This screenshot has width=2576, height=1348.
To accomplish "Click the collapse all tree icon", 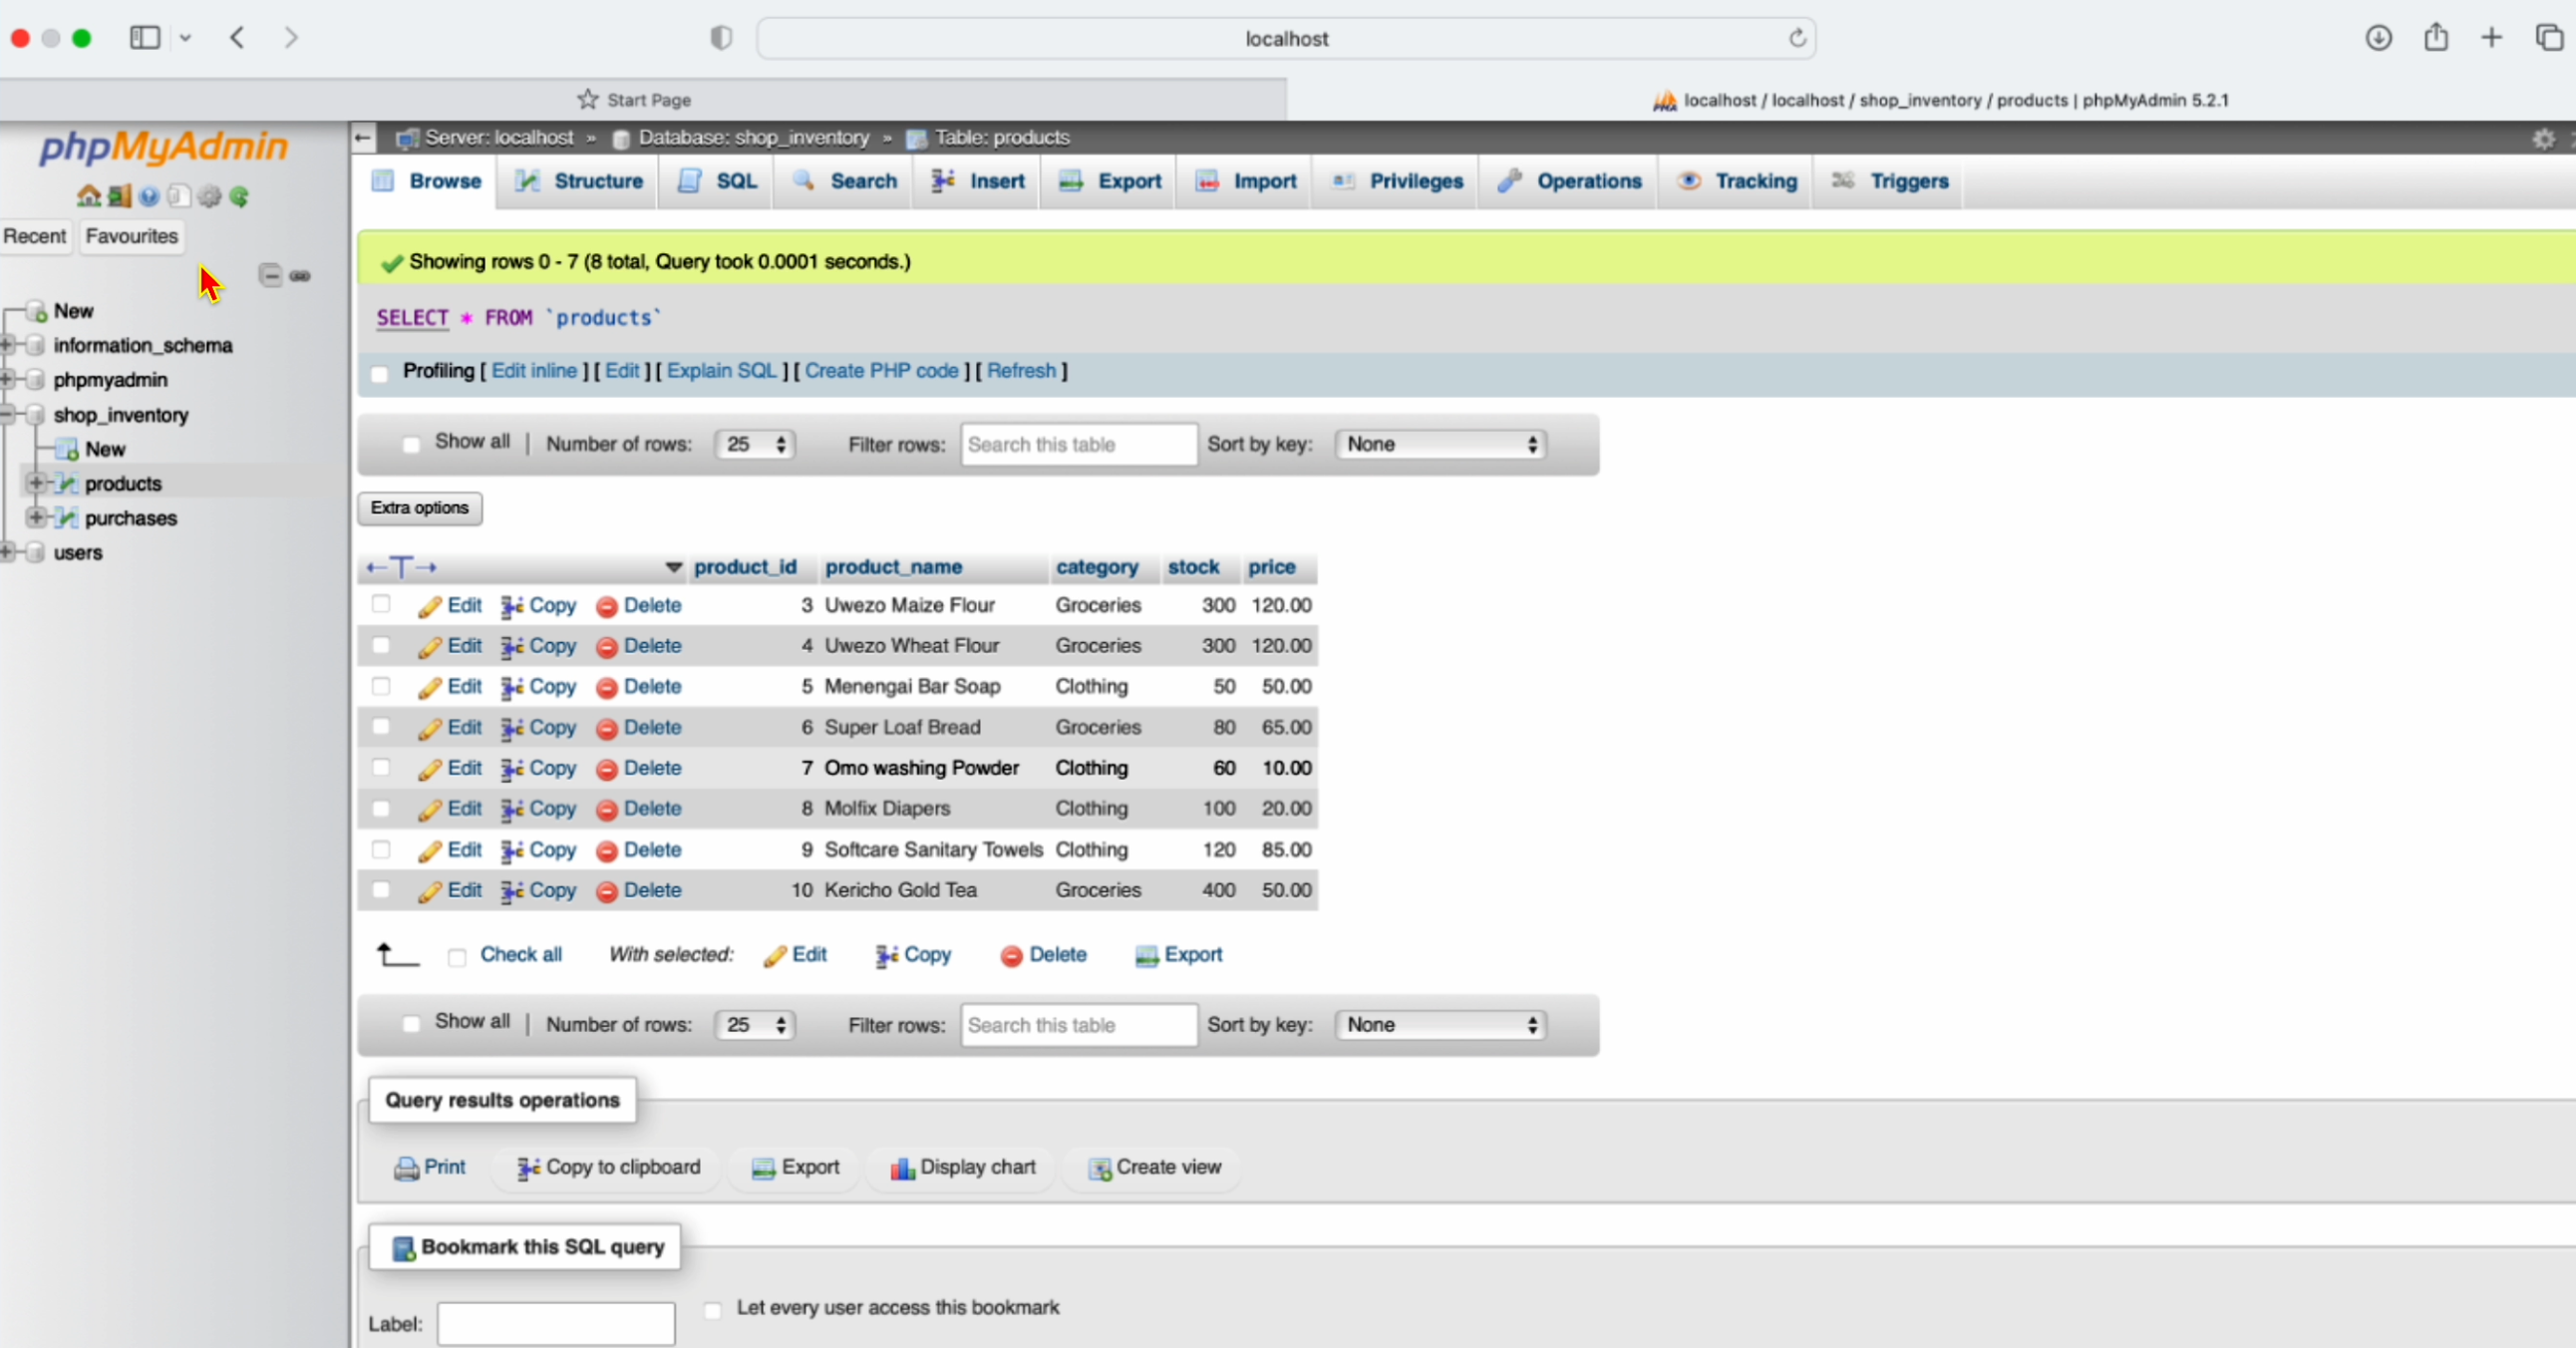I will point(270,275).
